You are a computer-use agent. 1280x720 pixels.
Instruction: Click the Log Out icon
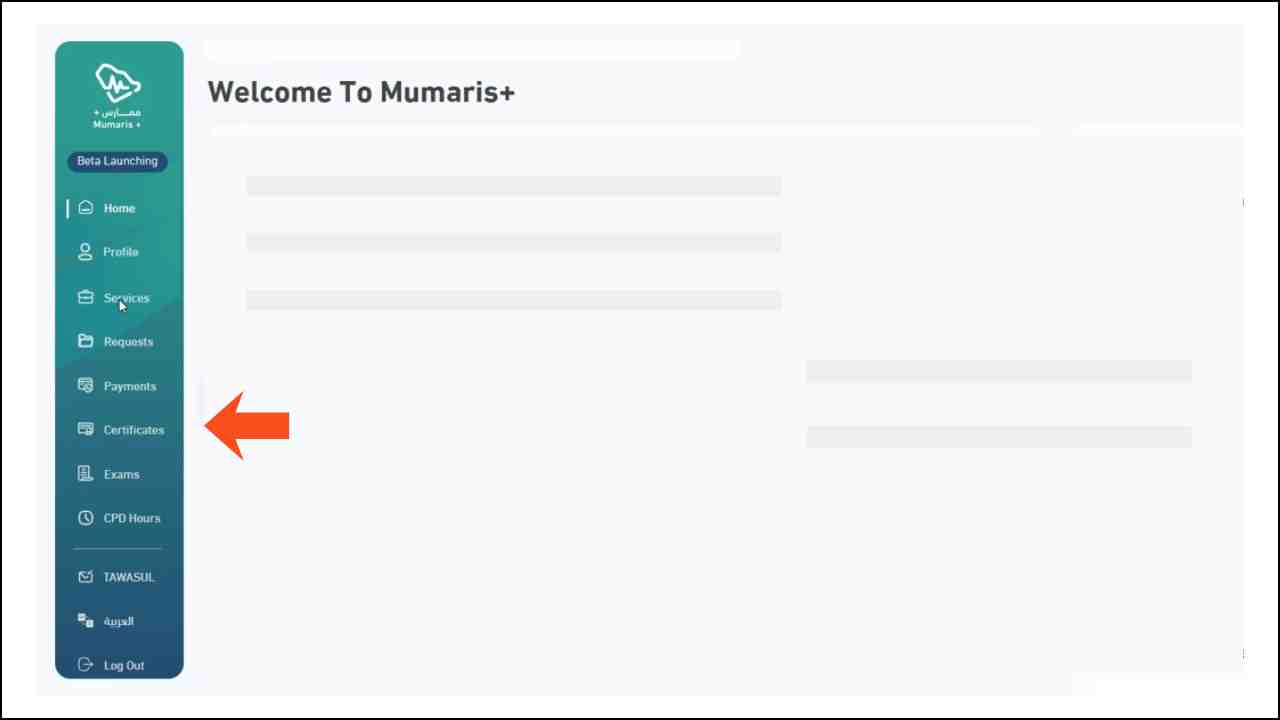pos(85,665)
